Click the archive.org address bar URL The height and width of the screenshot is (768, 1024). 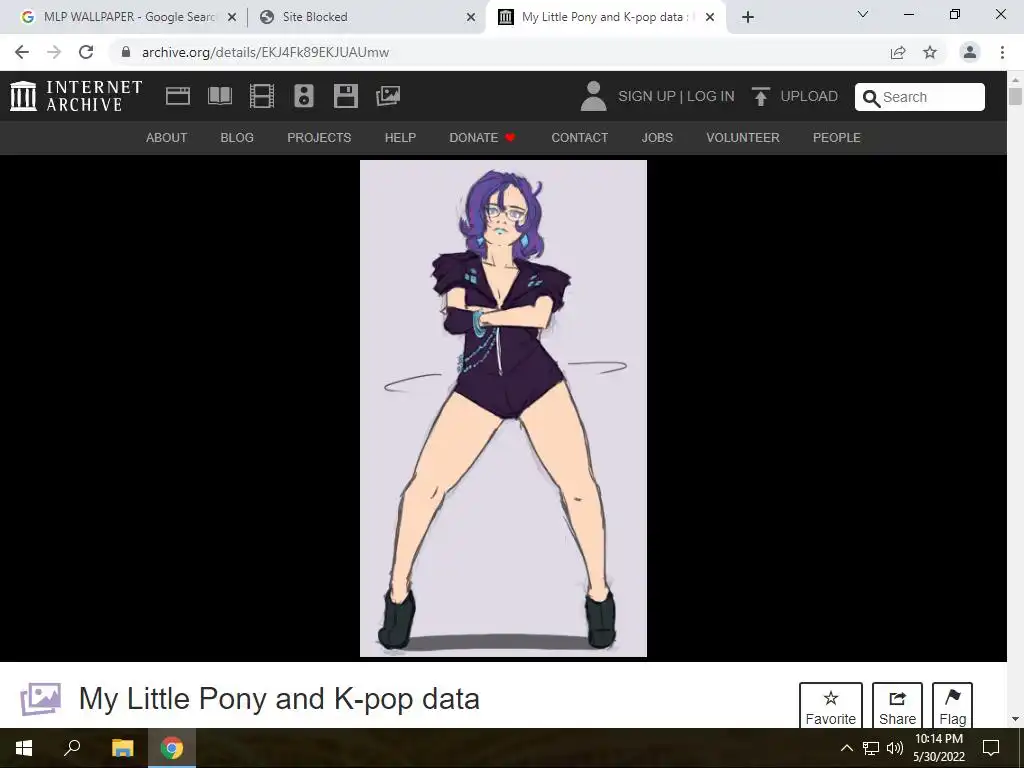click(x=265, y=52)
